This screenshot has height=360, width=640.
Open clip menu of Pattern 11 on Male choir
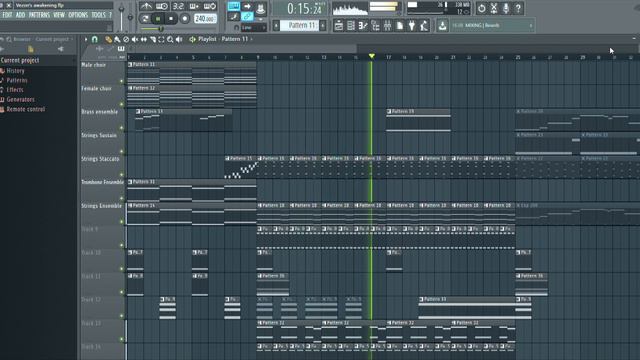[x=130, y=64]
